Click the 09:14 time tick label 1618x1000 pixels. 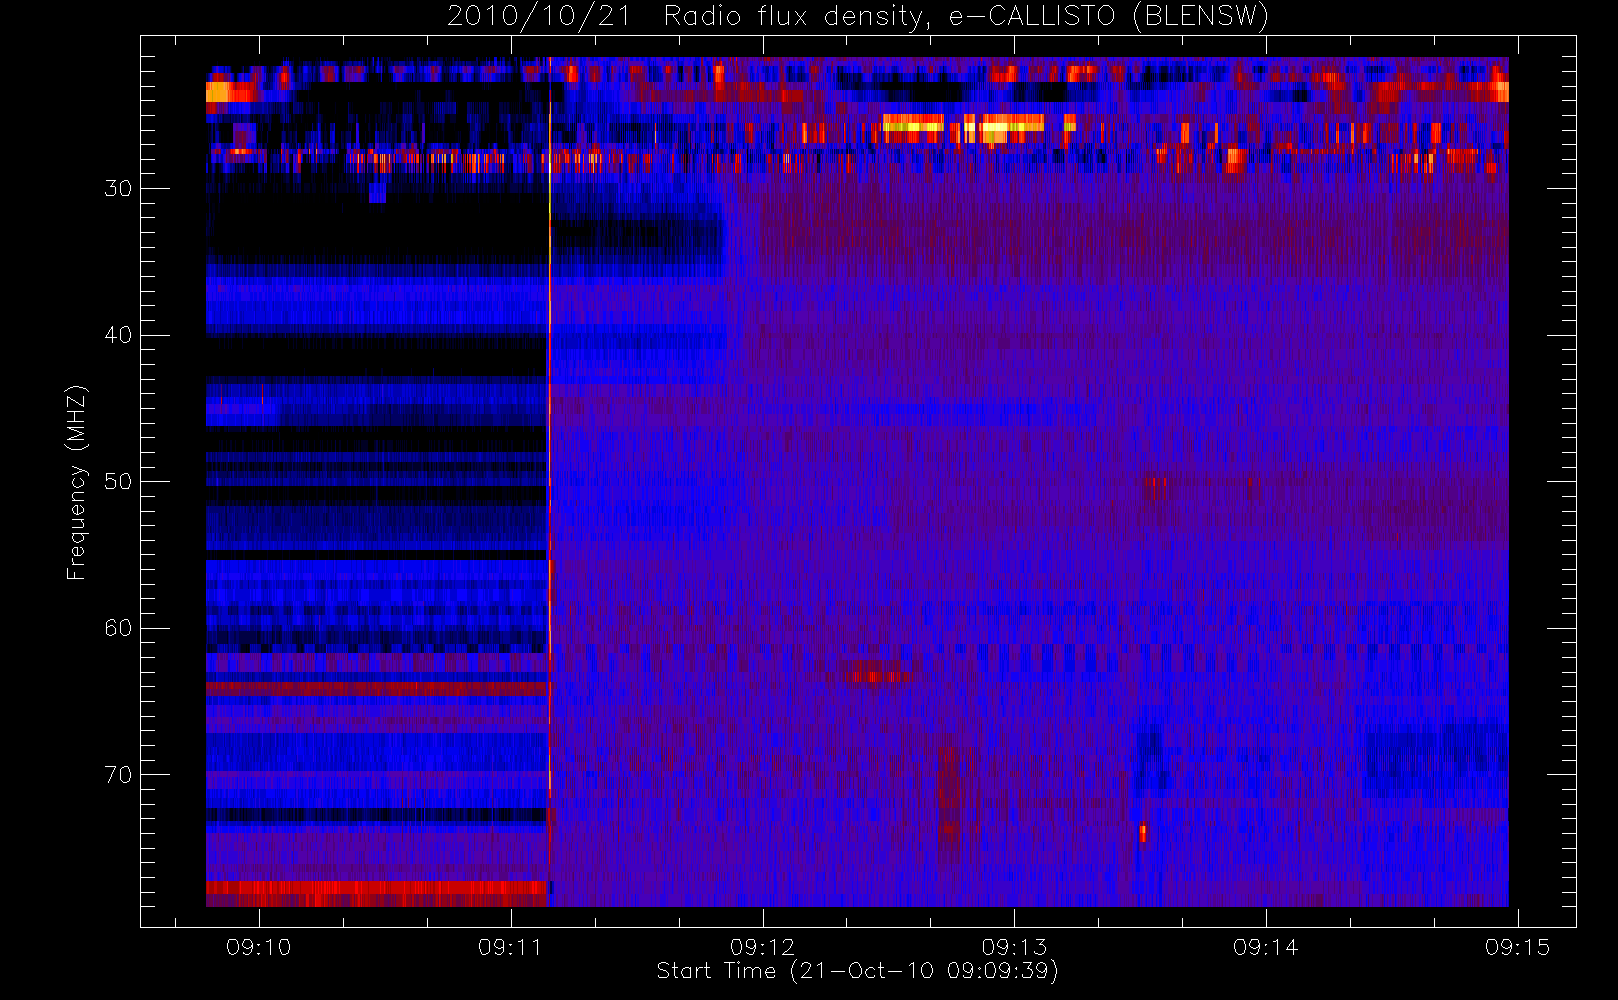pyautogui.click(x=1266, y=947)
